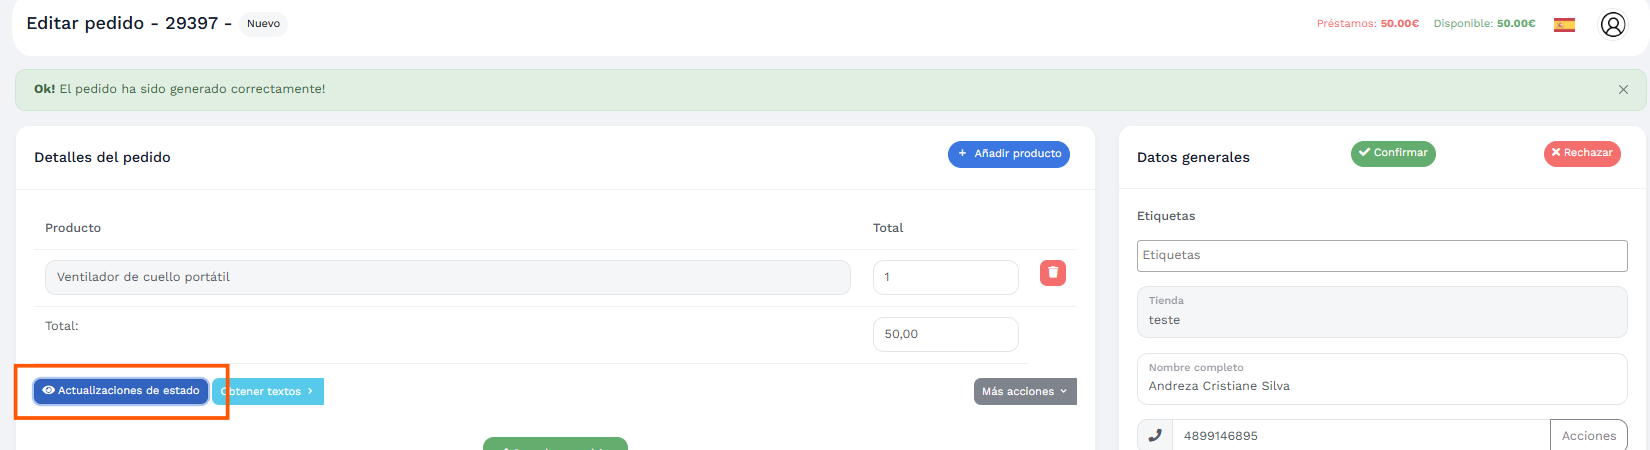Expand the Más acciones dropdown

point(1025,391)
